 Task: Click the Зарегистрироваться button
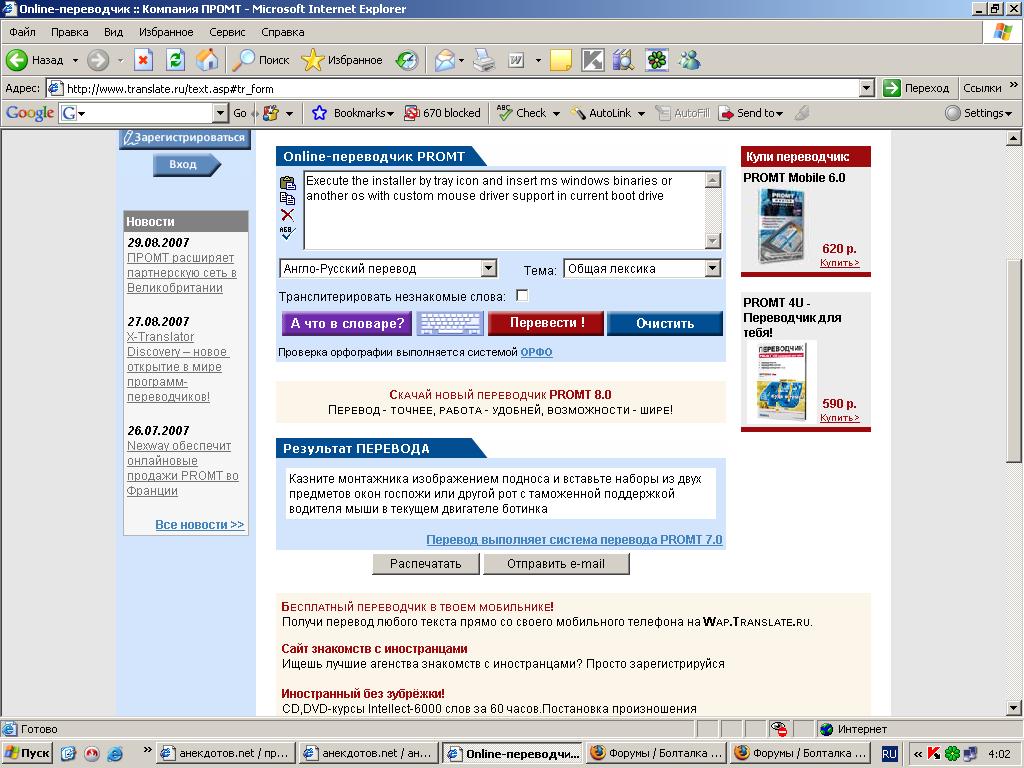click(185, 138)
